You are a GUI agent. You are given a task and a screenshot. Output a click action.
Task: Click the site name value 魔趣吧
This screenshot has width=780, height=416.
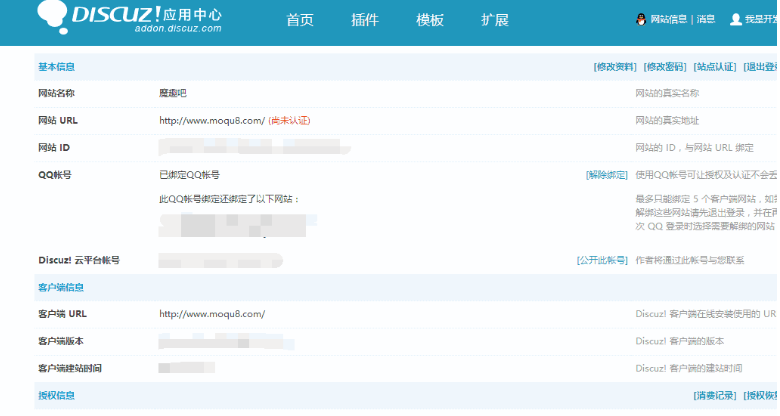(173, 93)
